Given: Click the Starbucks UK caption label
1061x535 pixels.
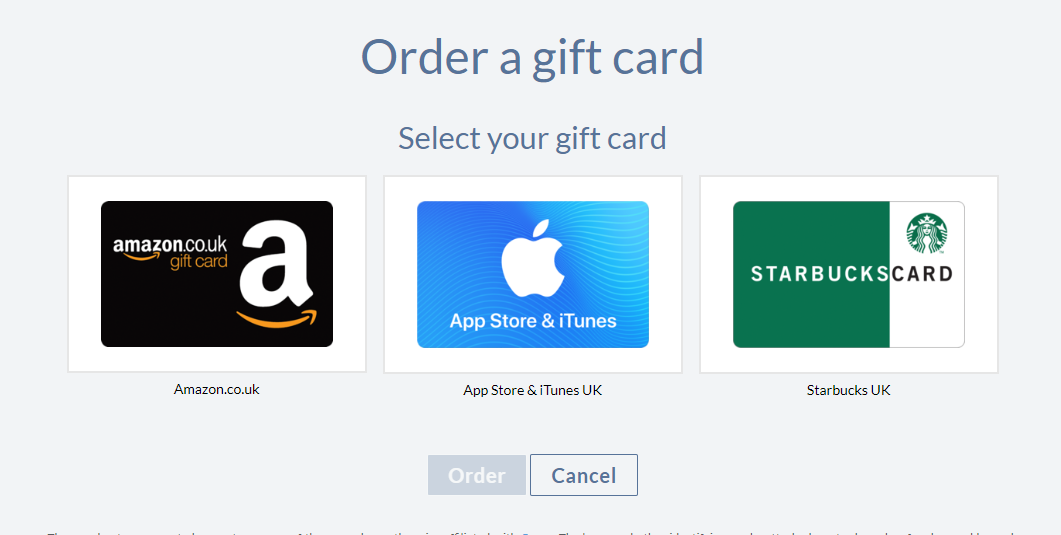Looking at the screenshot, I should (x=849, y=390).
